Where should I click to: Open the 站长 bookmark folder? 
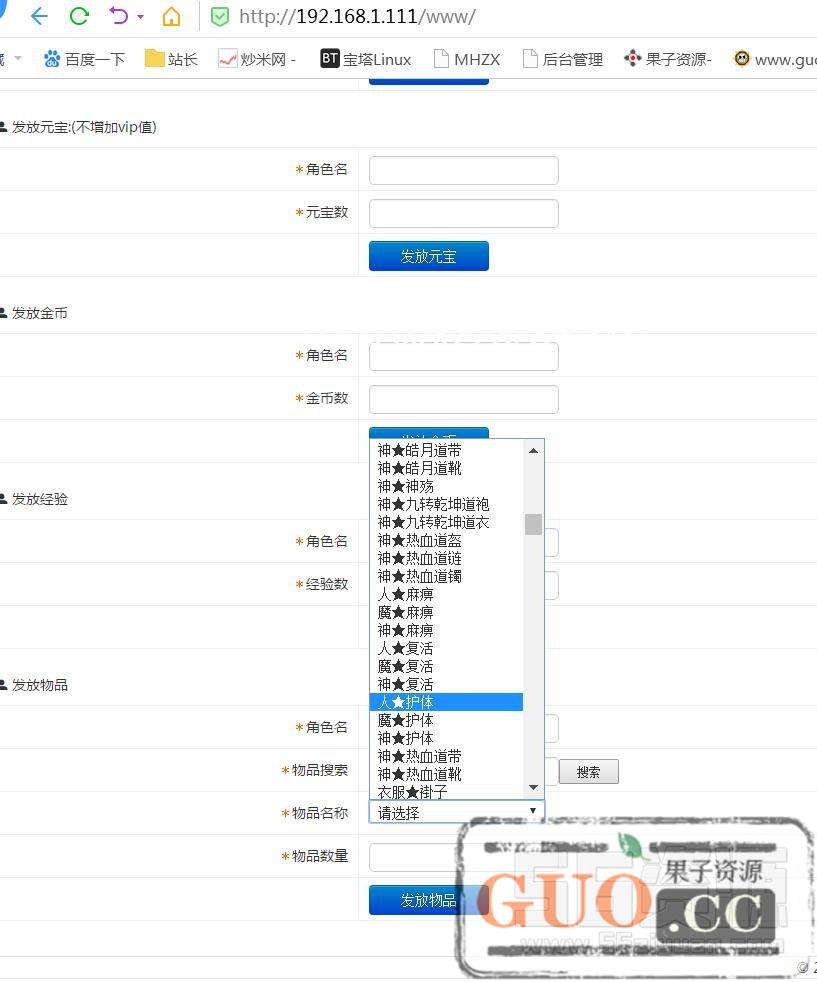(171, 59)
